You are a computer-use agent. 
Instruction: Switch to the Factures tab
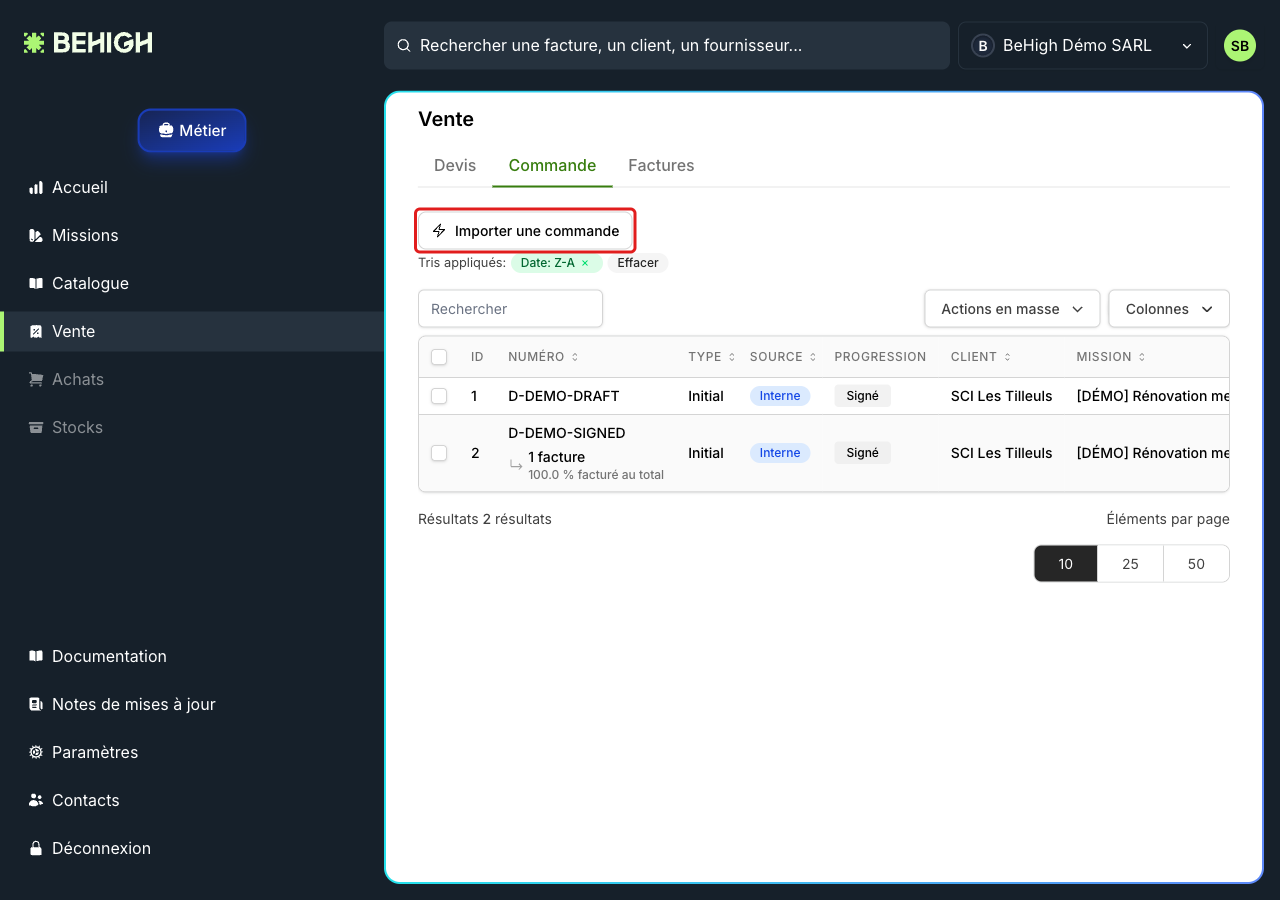coord(661,166)
